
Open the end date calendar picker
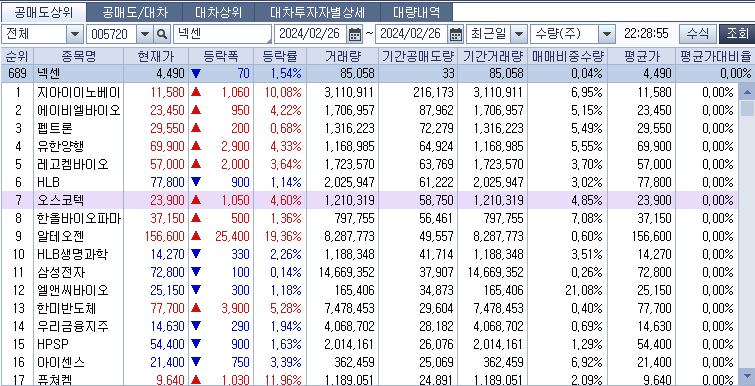[x=456, y=34]
